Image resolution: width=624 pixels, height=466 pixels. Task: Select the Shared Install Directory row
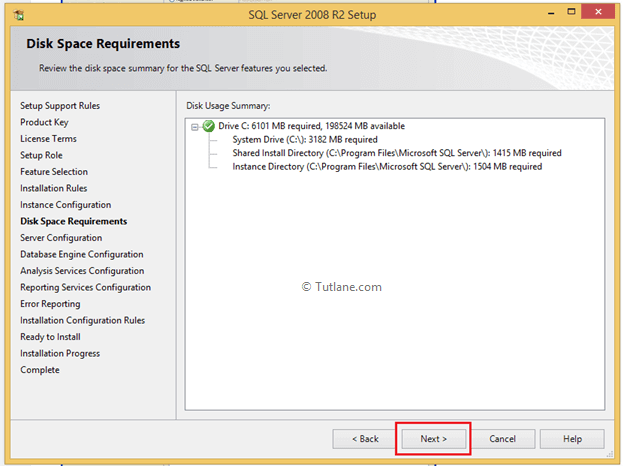coord(397,153)
